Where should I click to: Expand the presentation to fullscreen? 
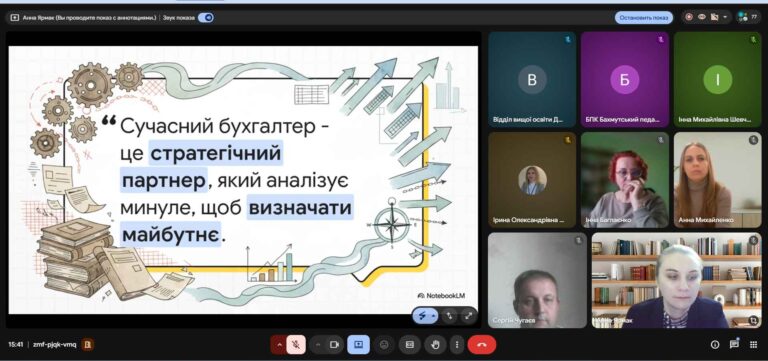(468, 316)
